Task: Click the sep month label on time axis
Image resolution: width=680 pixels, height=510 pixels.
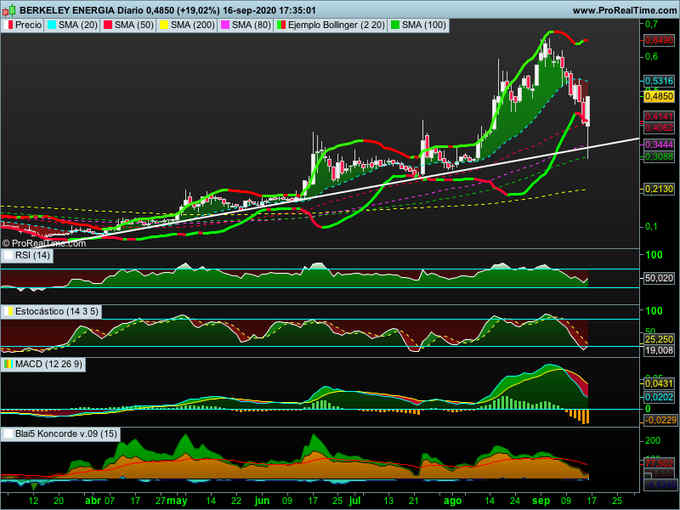Action: tap(541, 500)
